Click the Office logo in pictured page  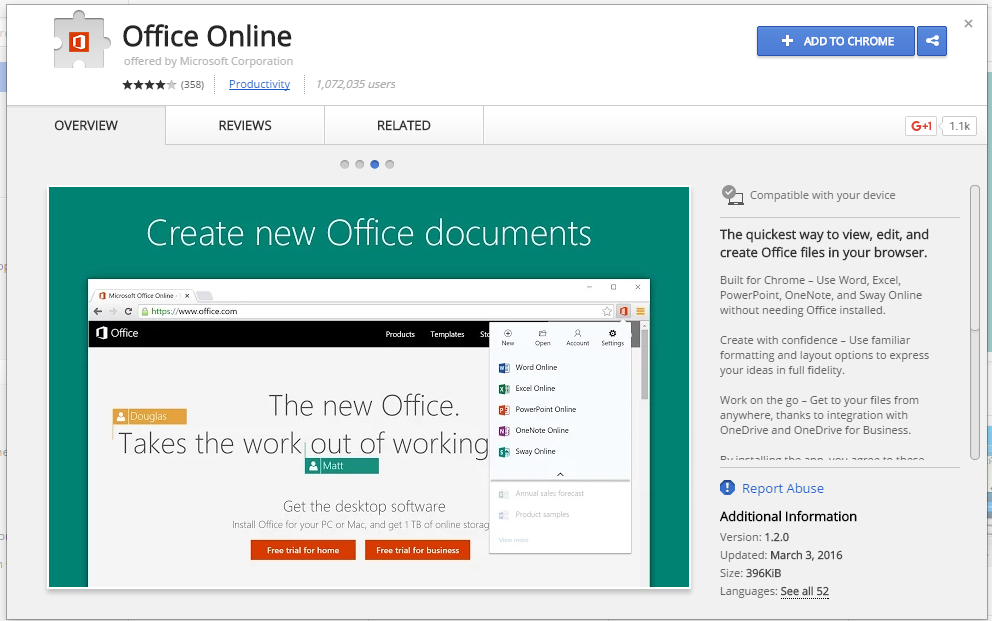pyautogui.click(x=117, y=333)
